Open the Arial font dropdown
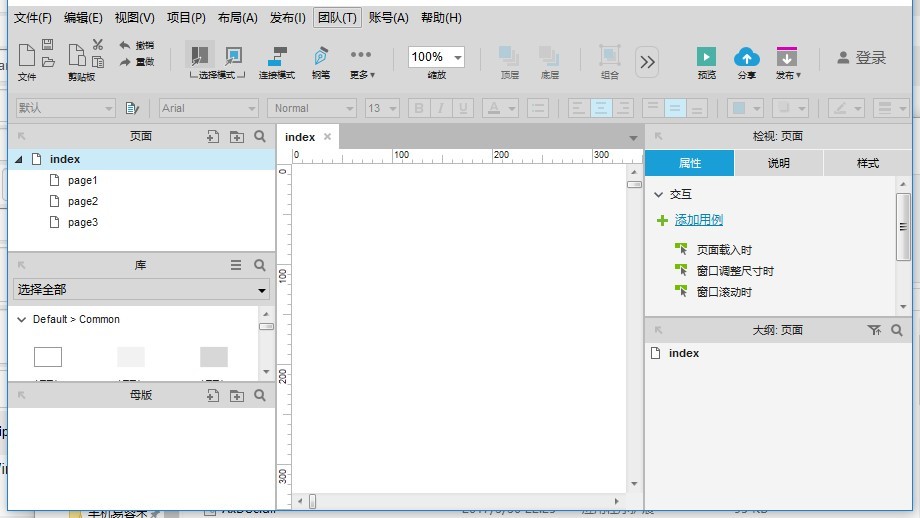 (x=209, y=108)
